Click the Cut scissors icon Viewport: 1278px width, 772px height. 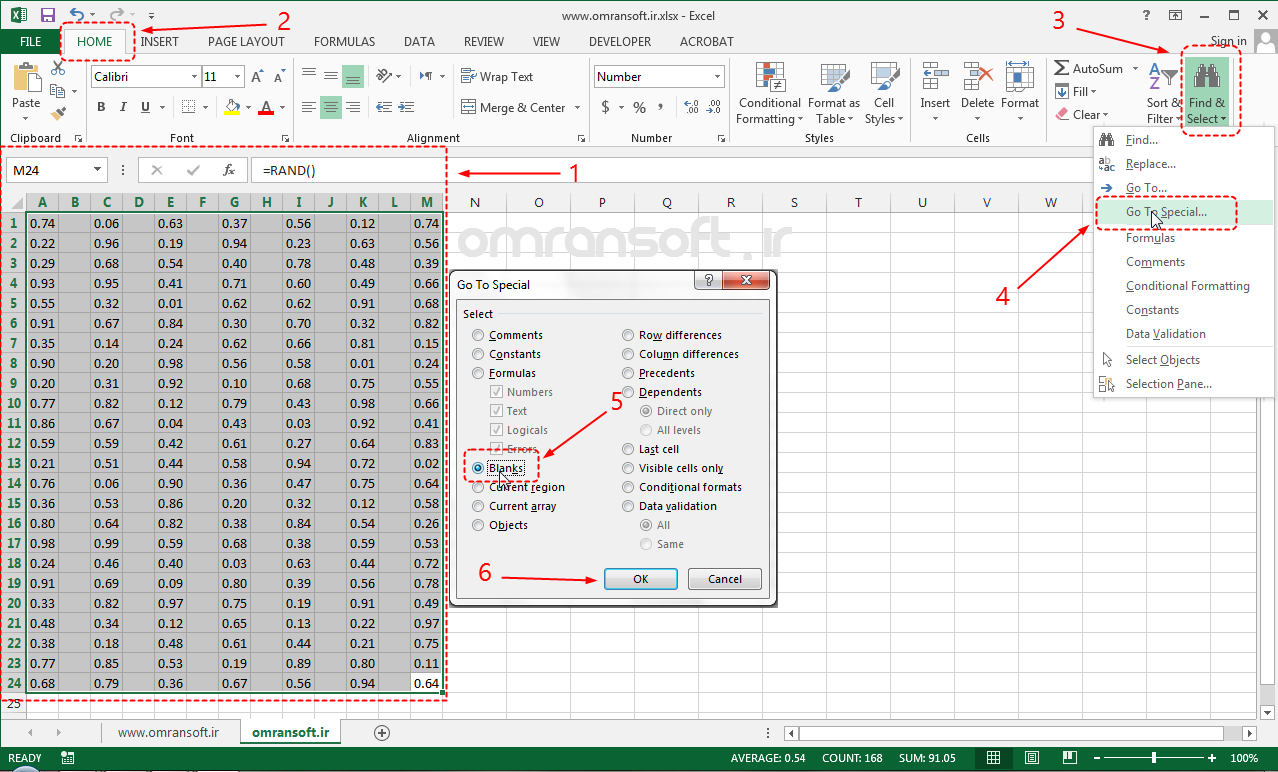point(58,69)
